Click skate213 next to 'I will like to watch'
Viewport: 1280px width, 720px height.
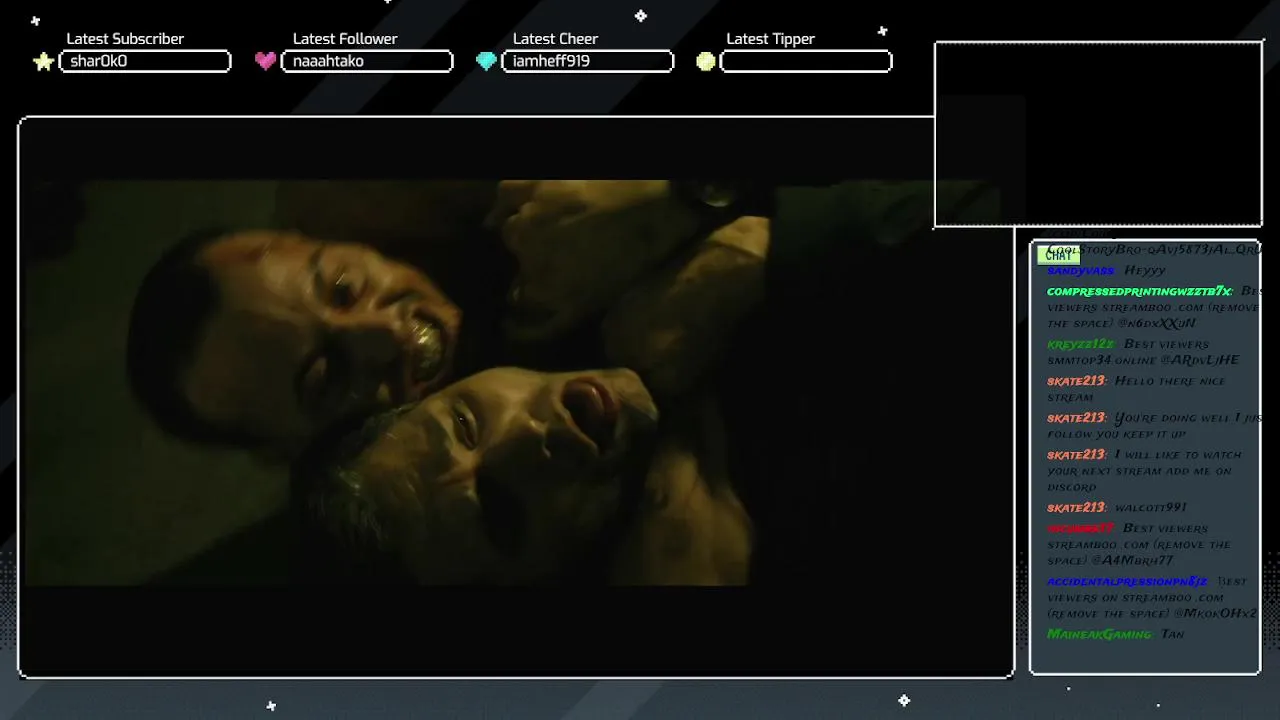(x=1076, y=455)
